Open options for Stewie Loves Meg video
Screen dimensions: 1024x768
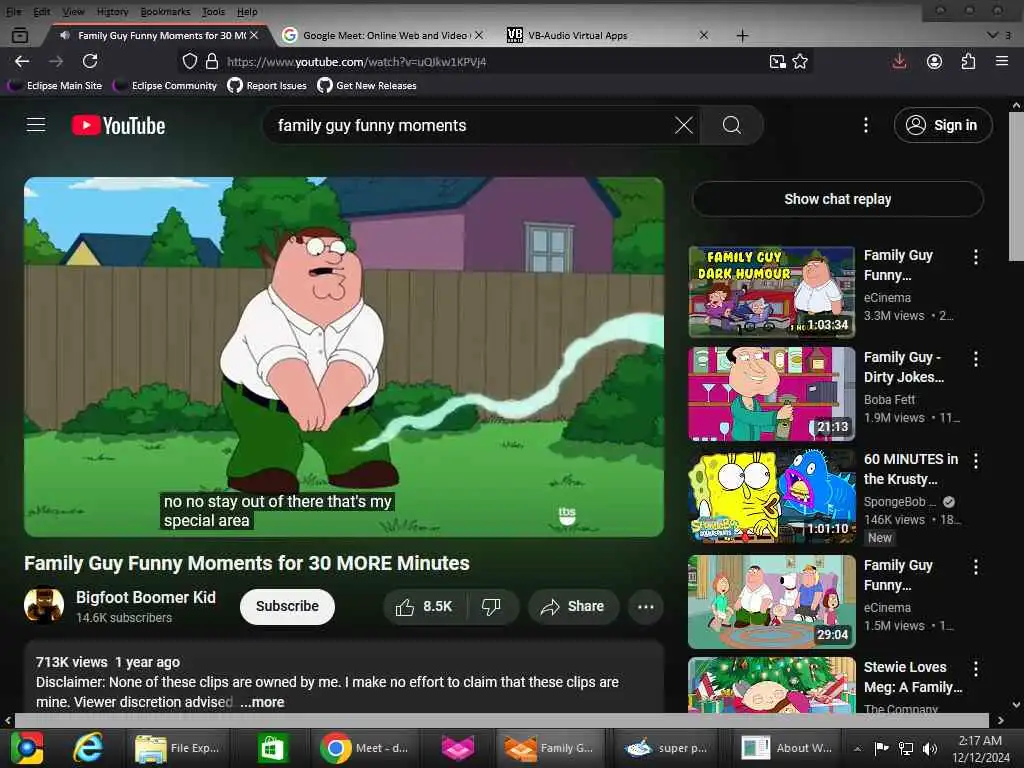pyautogui.click(x=976, y=669)
